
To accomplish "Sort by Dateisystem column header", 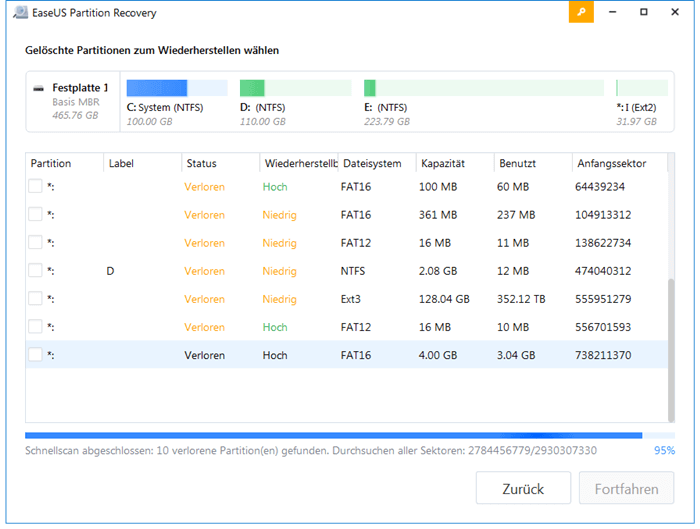I will [x=377, y=163].
